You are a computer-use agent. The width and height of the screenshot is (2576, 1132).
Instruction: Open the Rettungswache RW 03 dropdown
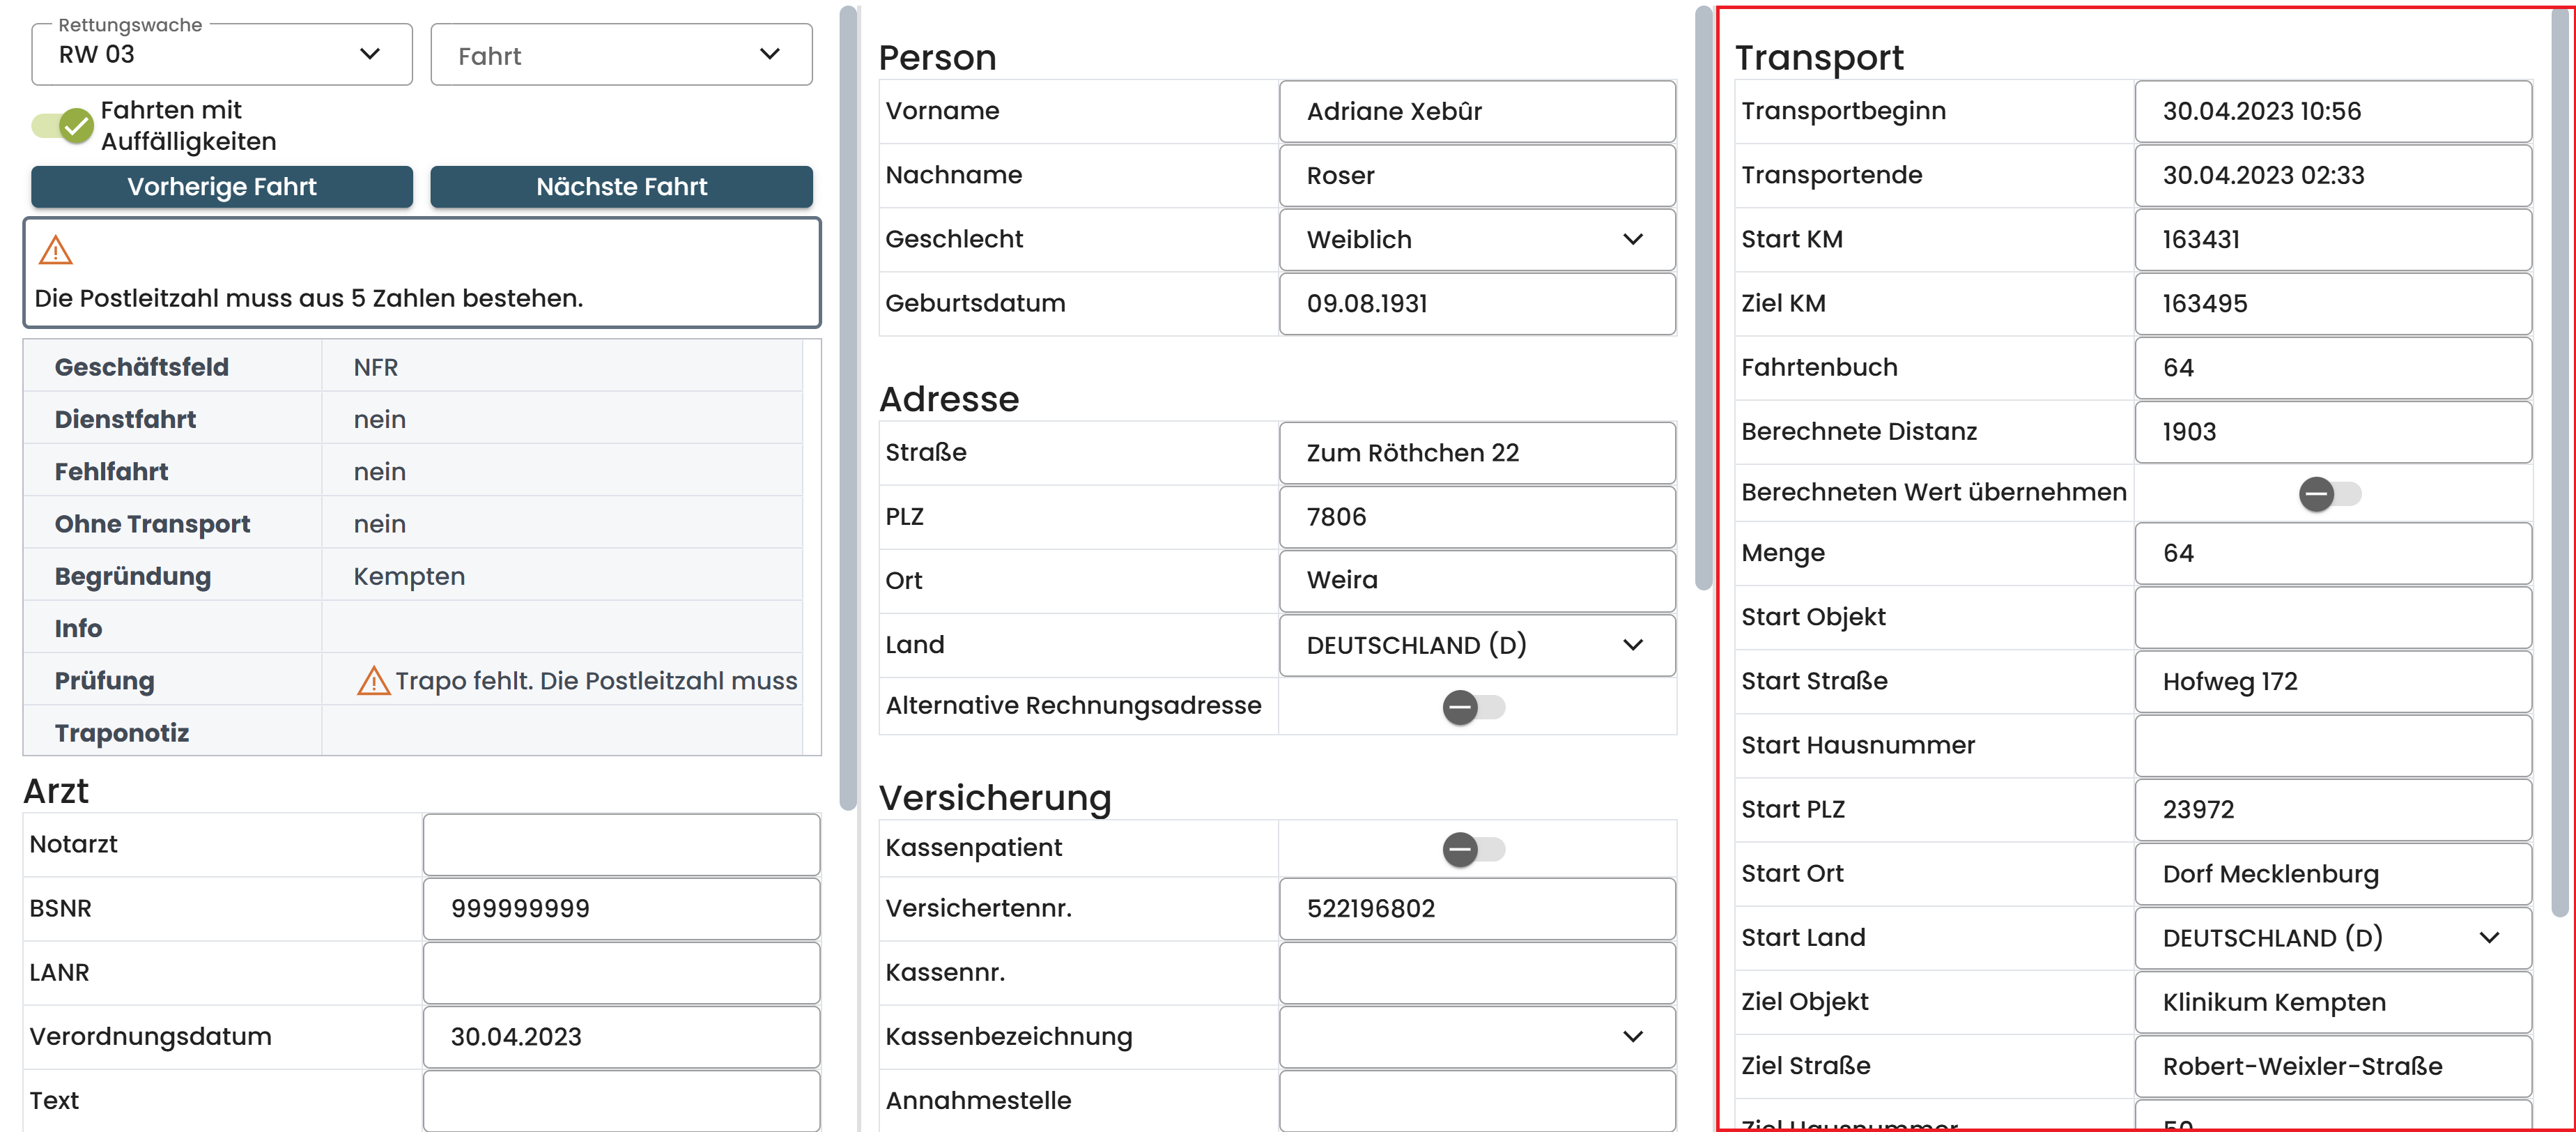pyautogui.click(x=221, y=55)
